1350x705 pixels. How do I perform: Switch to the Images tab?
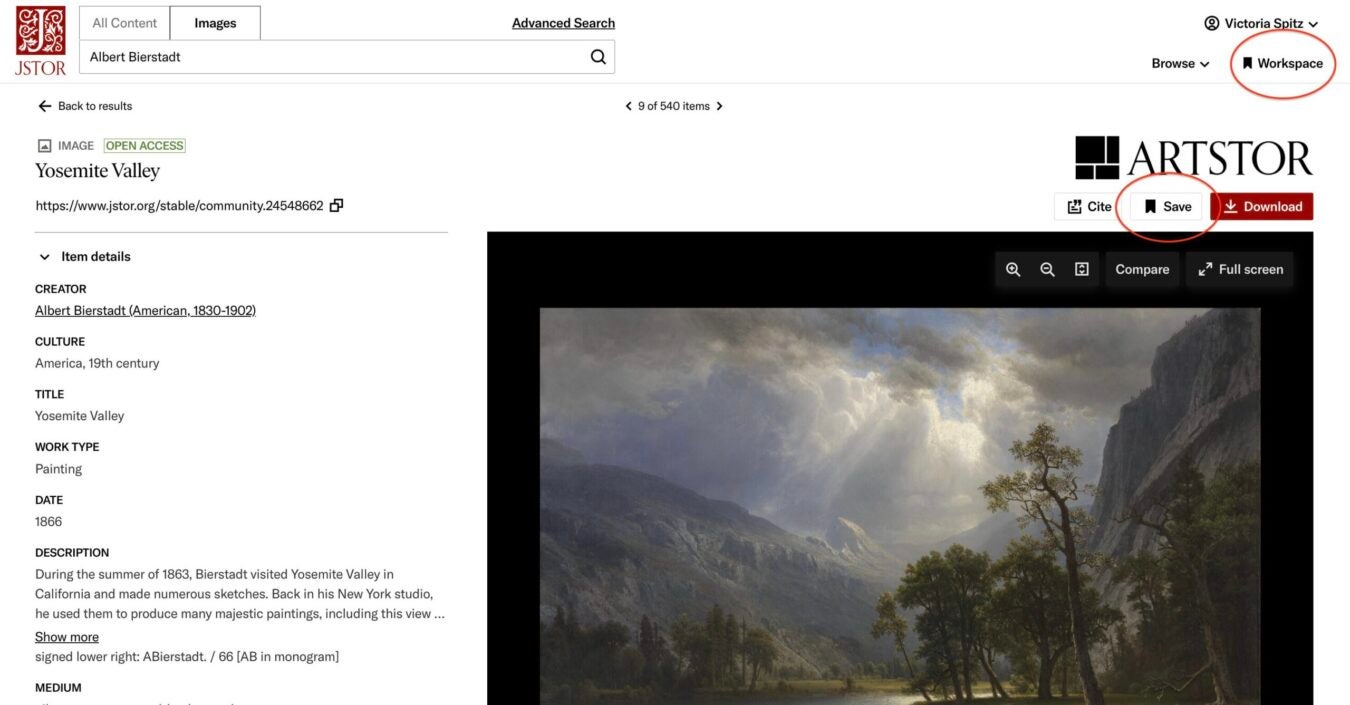214,22
